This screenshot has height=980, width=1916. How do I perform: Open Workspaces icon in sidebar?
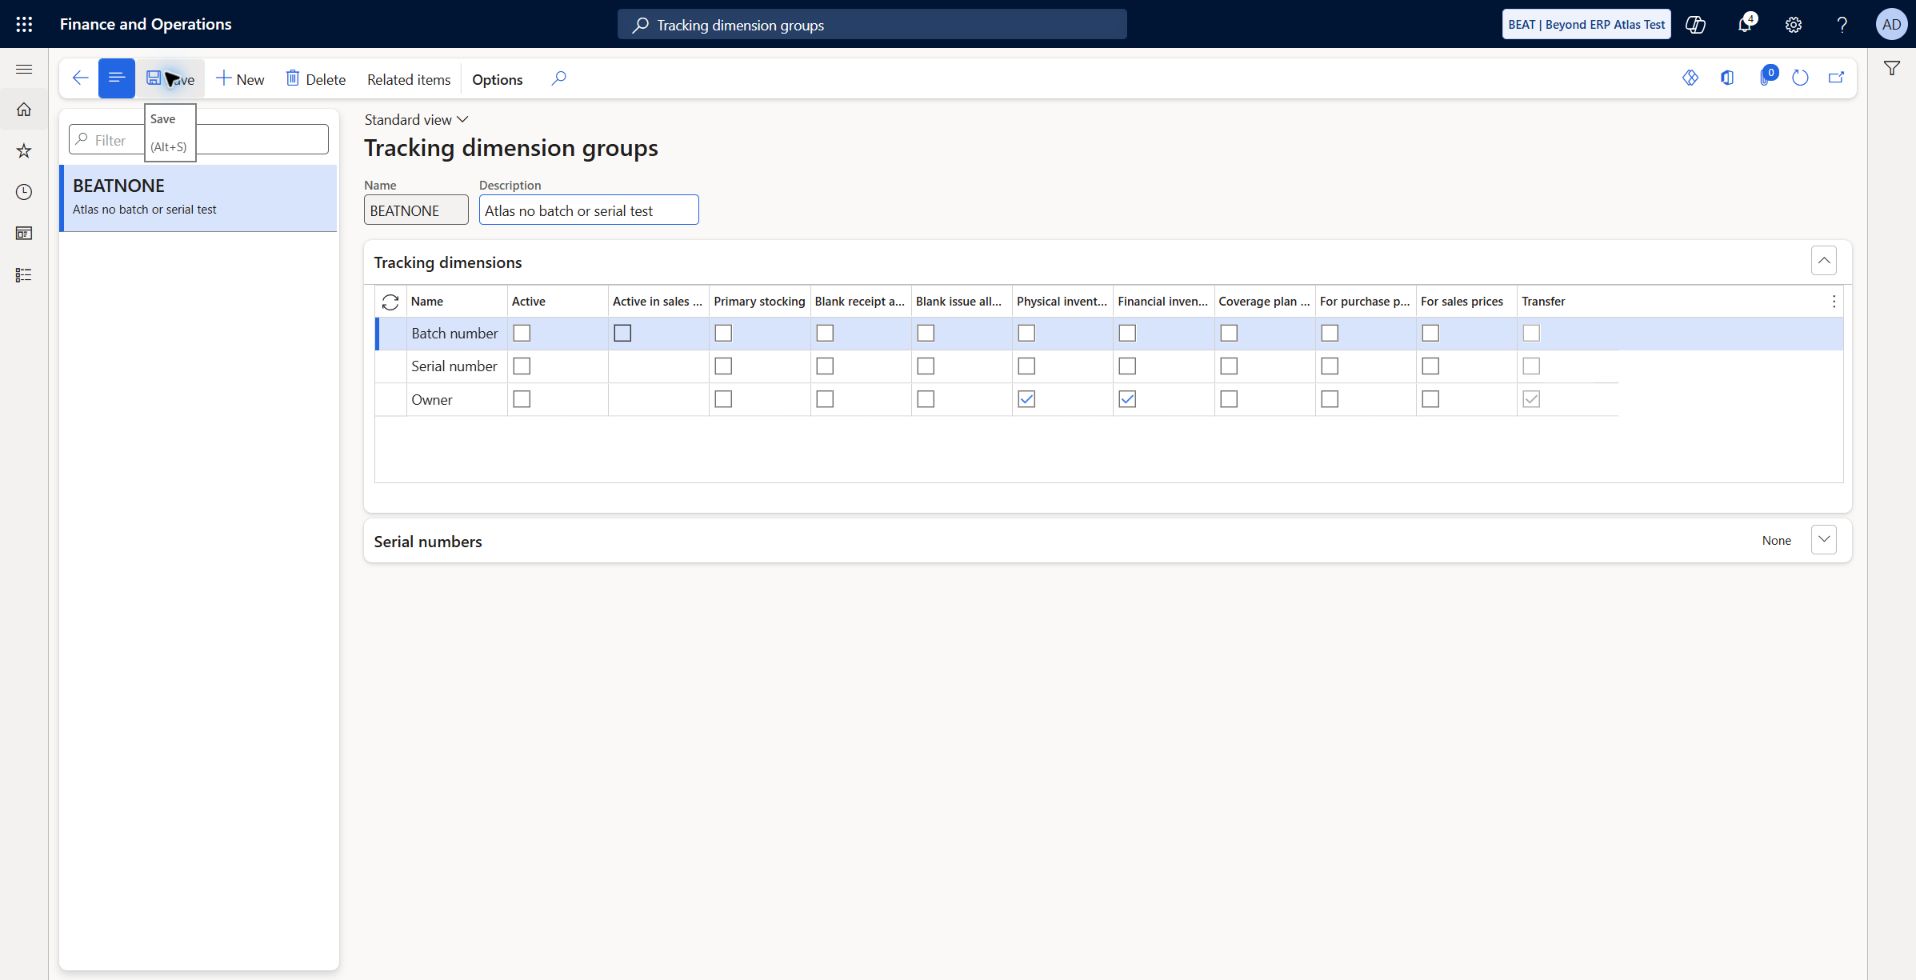(x=24, y=233)
